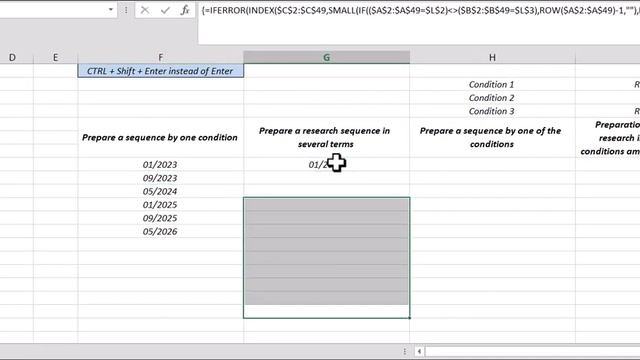Cancel formula entry with X icon
The image size is (640, 360).
[145, 10]
